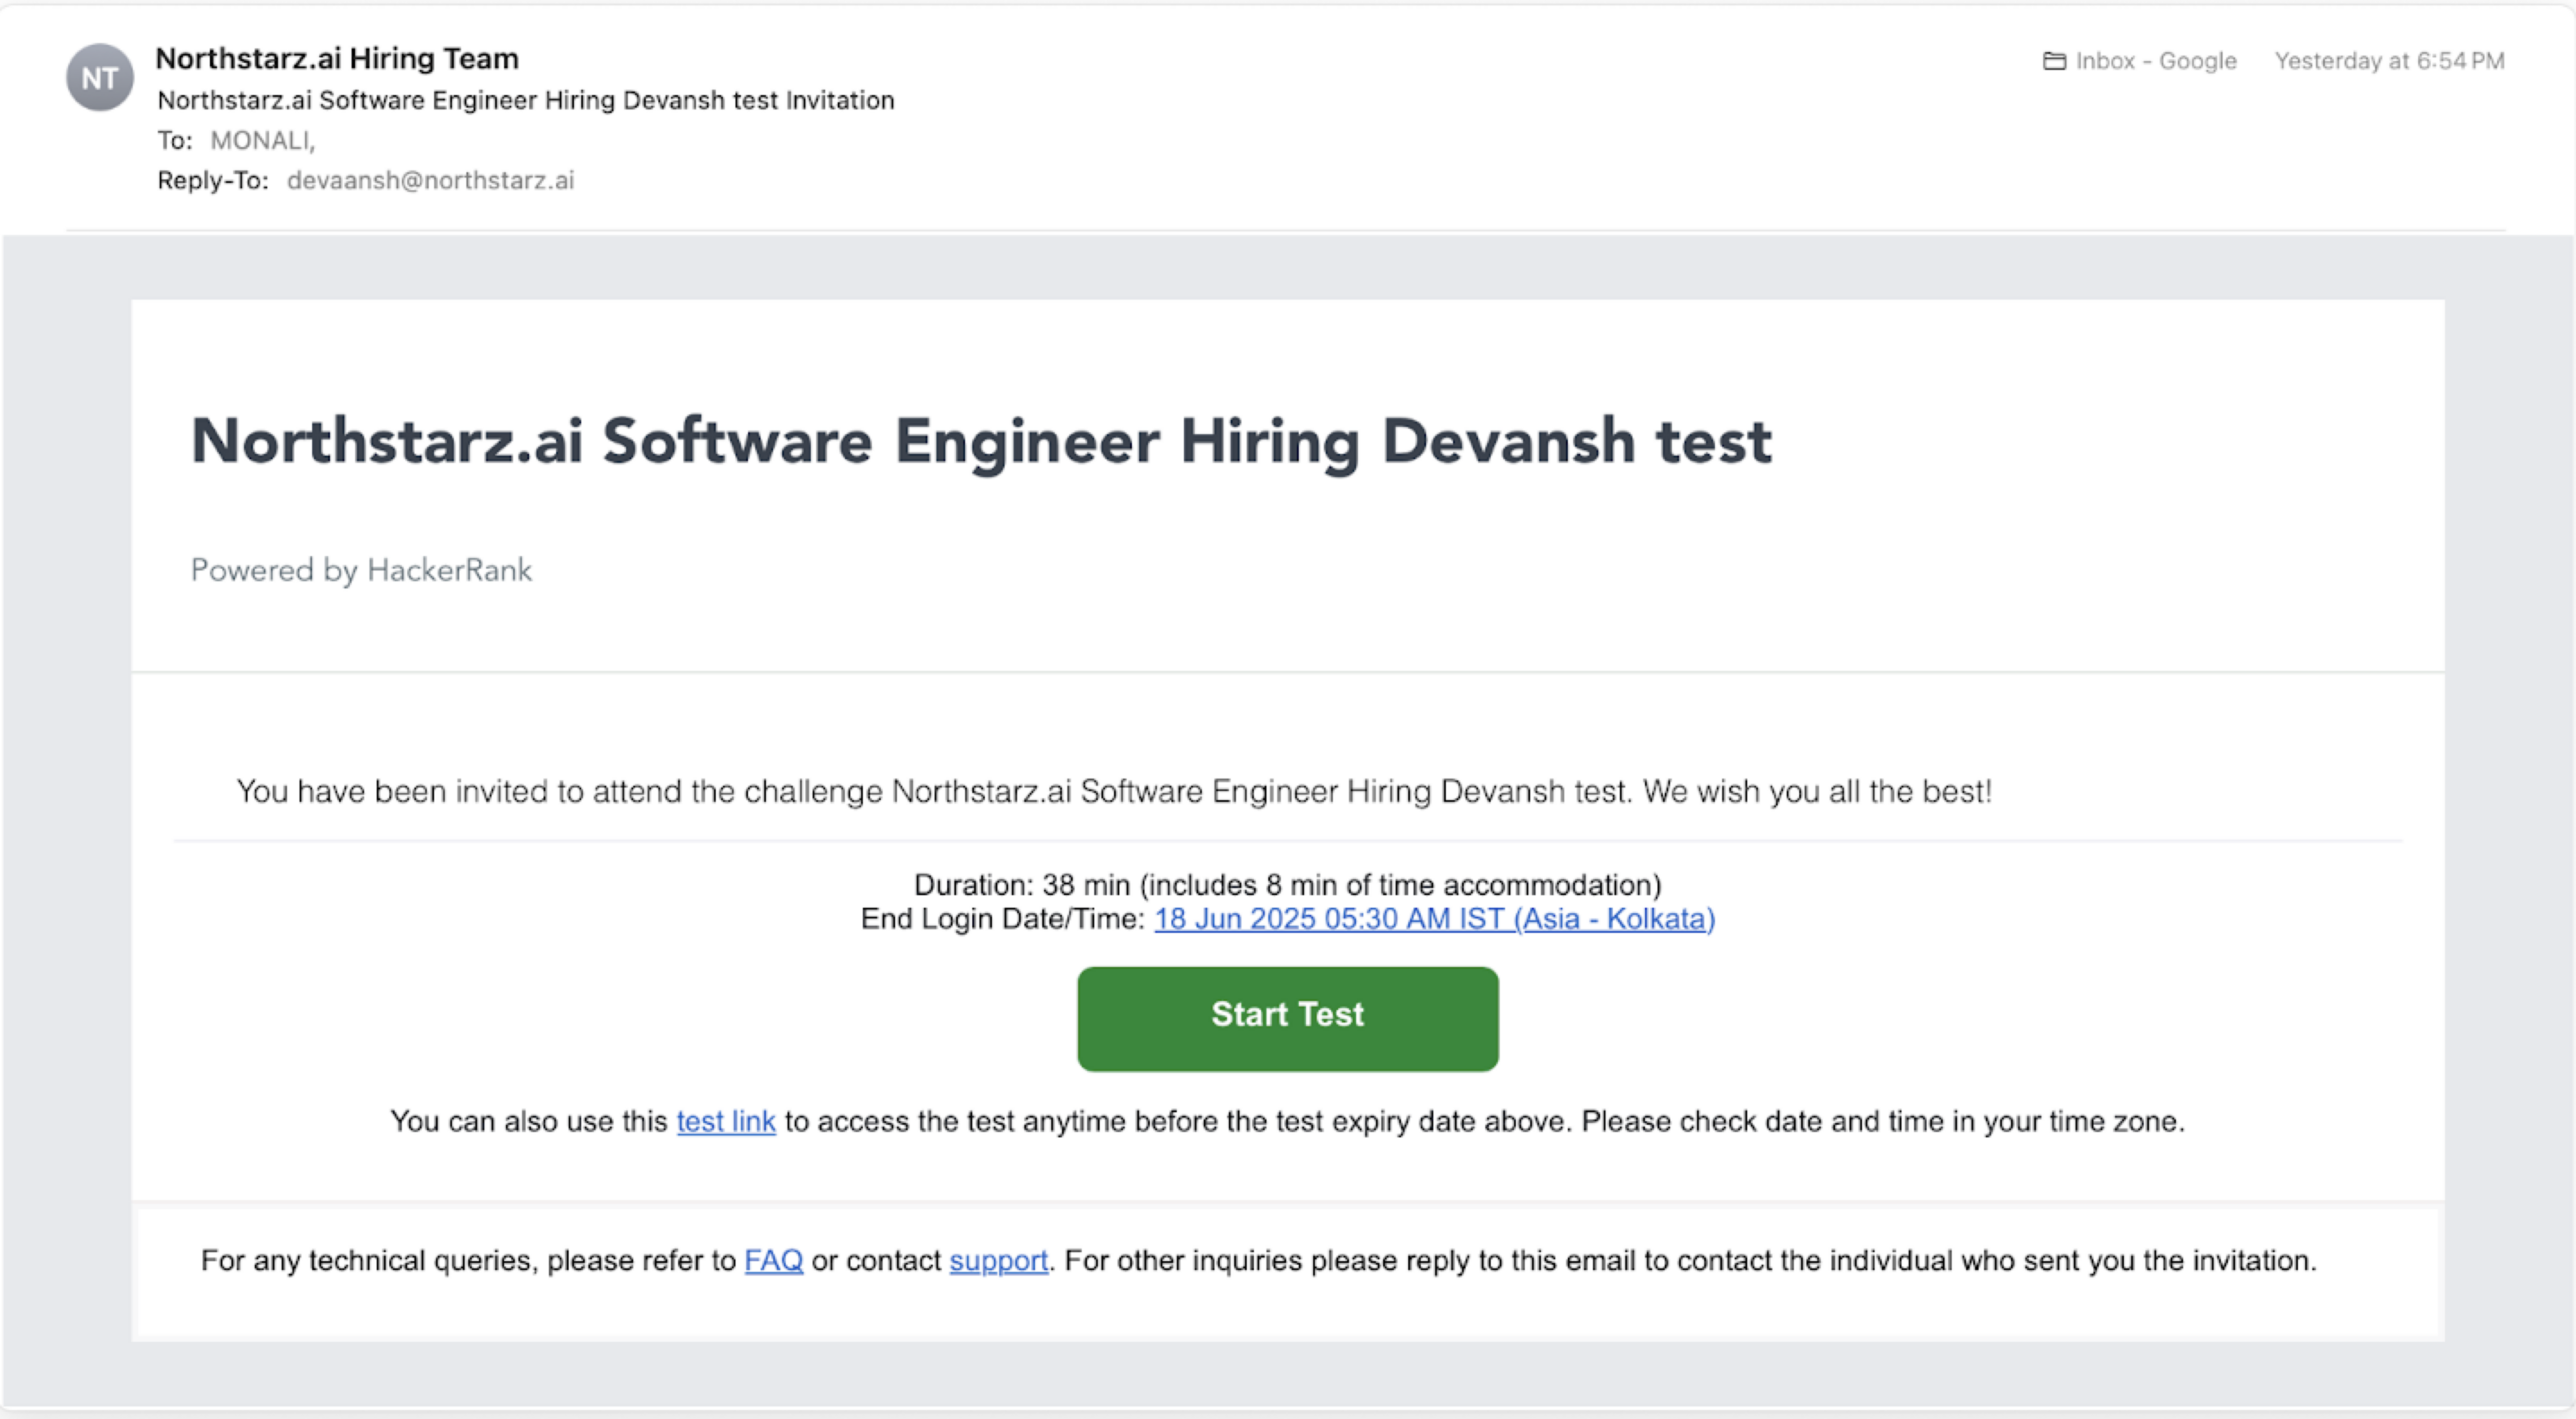
Task: Click the large Devansh test heading
Action: [x=980, y=441]
